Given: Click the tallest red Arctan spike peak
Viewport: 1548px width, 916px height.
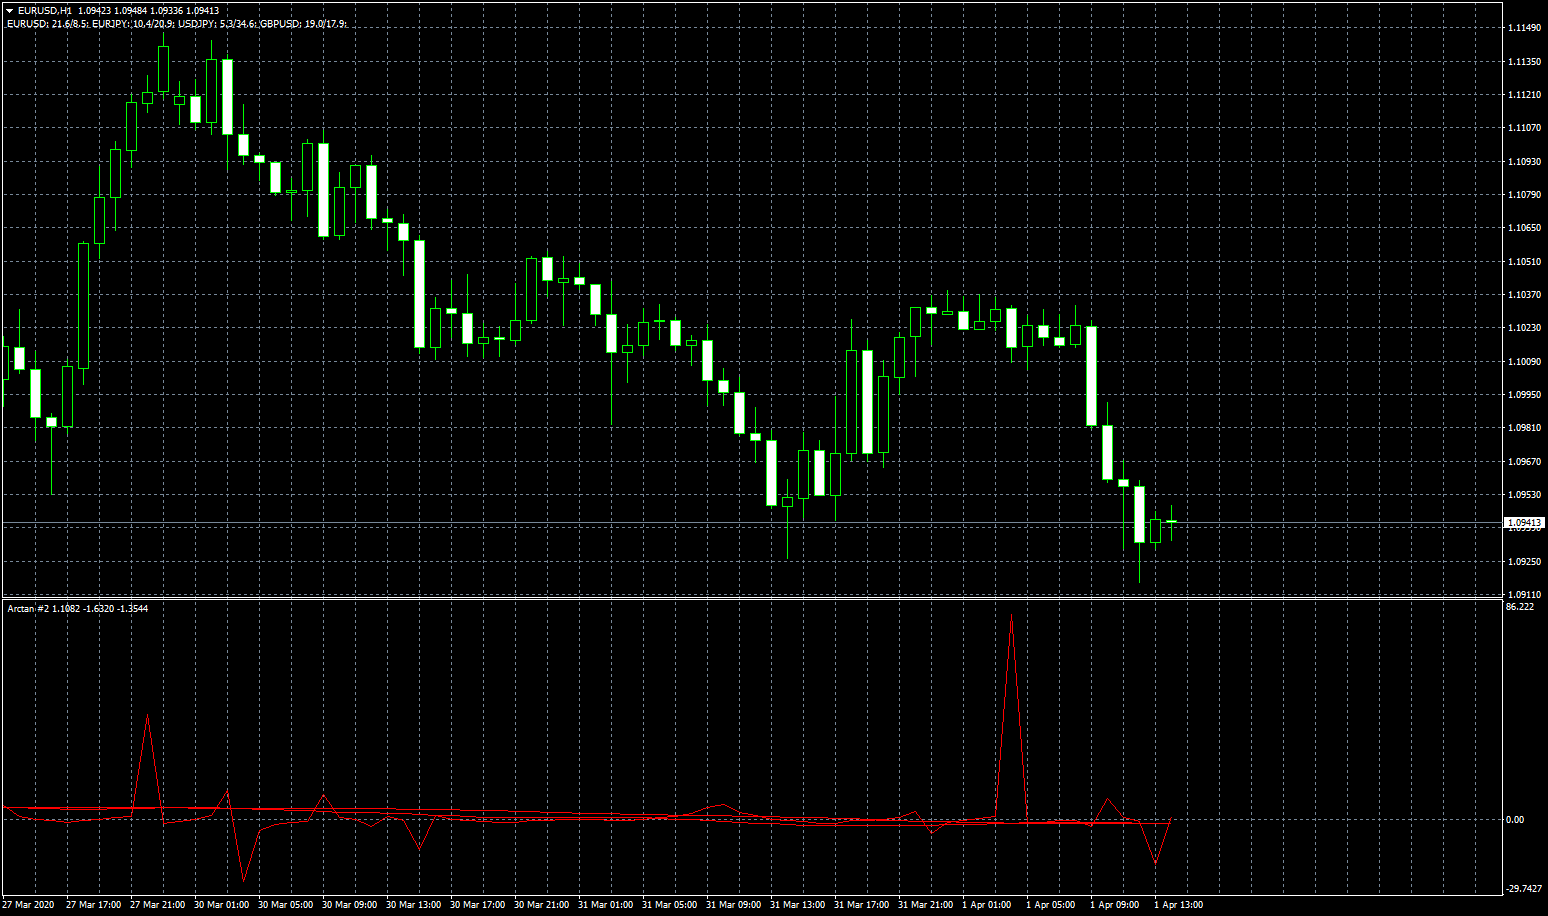Looking at the screenshot, I should pyautogui.click(x=1011, y=617).
